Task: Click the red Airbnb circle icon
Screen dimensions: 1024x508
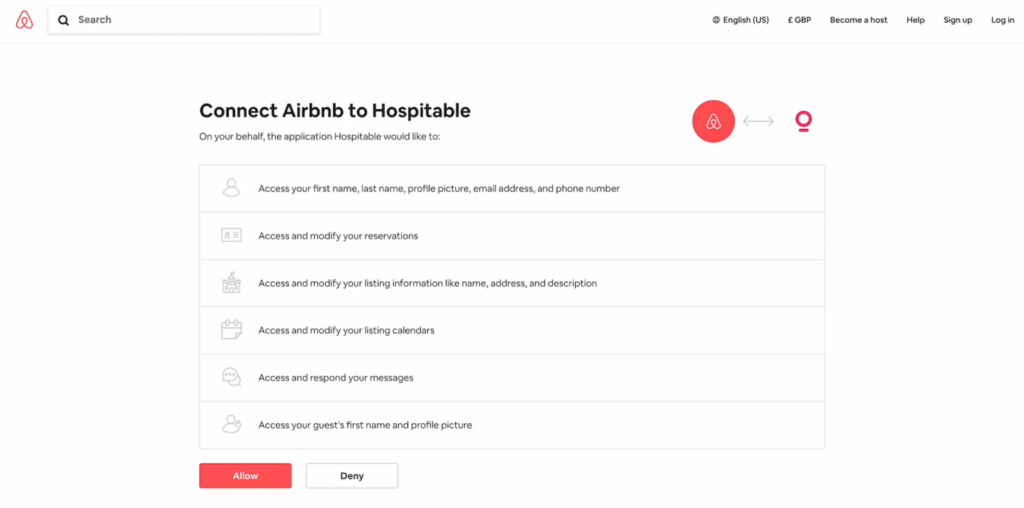Action: [713, 121]
